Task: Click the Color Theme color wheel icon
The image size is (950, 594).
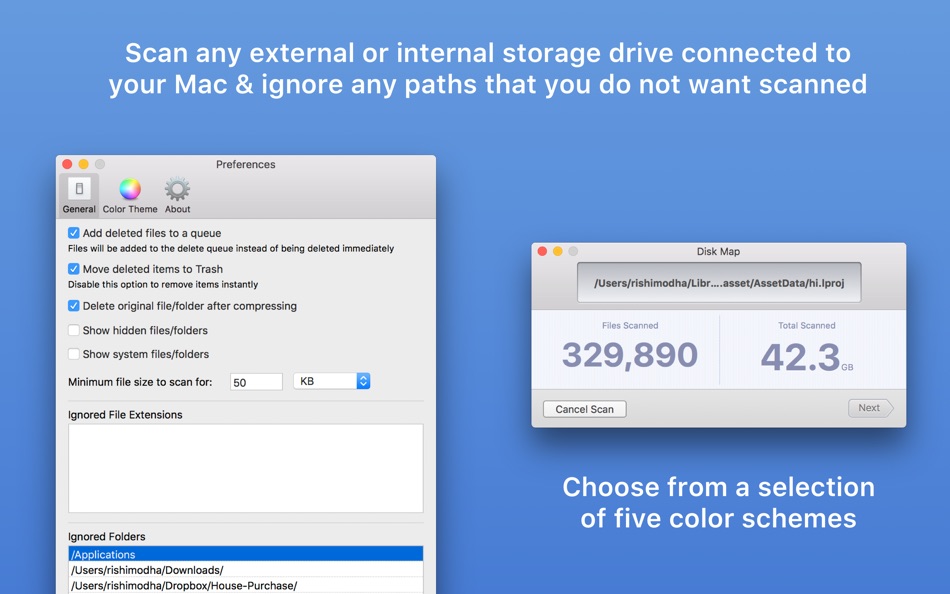Action: 130,189
